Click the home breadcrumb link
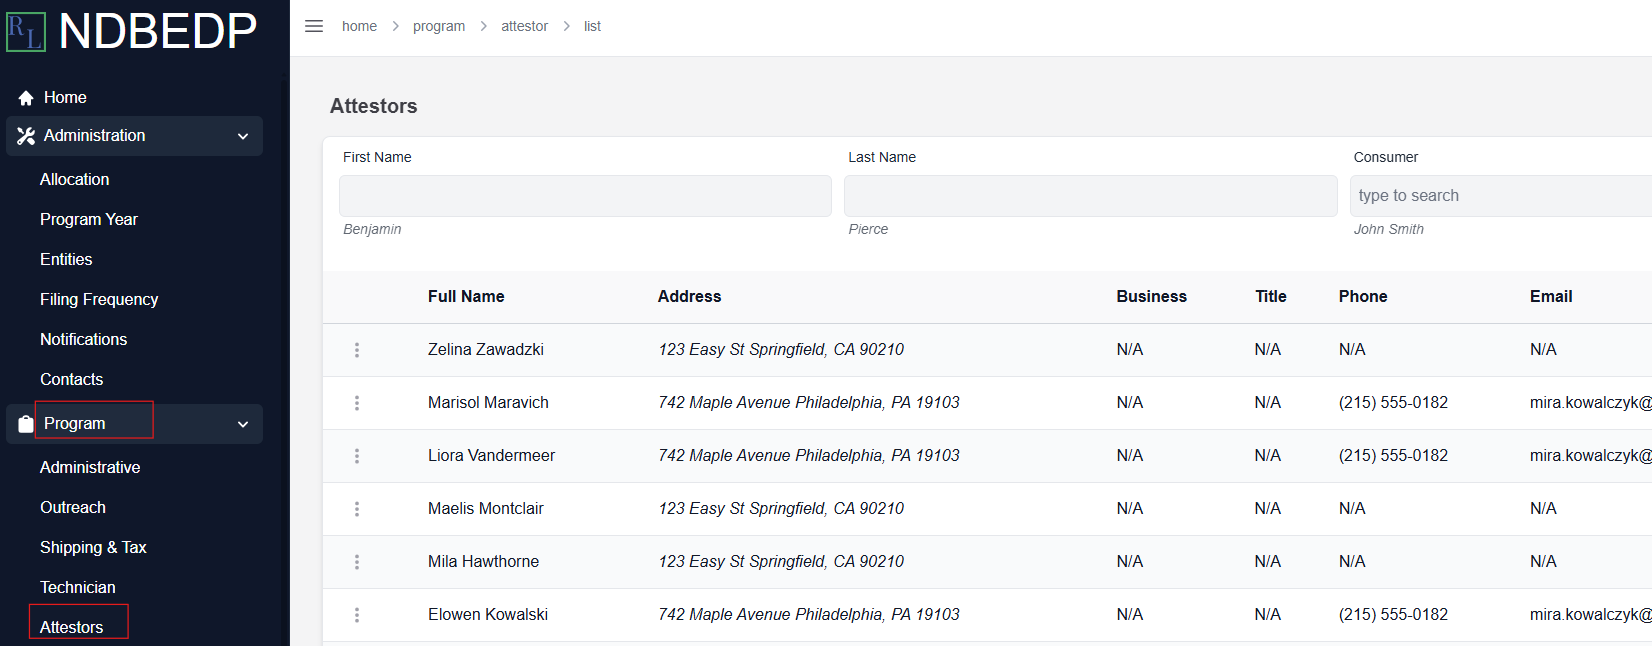This screenshot has height=646, width=1652. pos(359,26)
